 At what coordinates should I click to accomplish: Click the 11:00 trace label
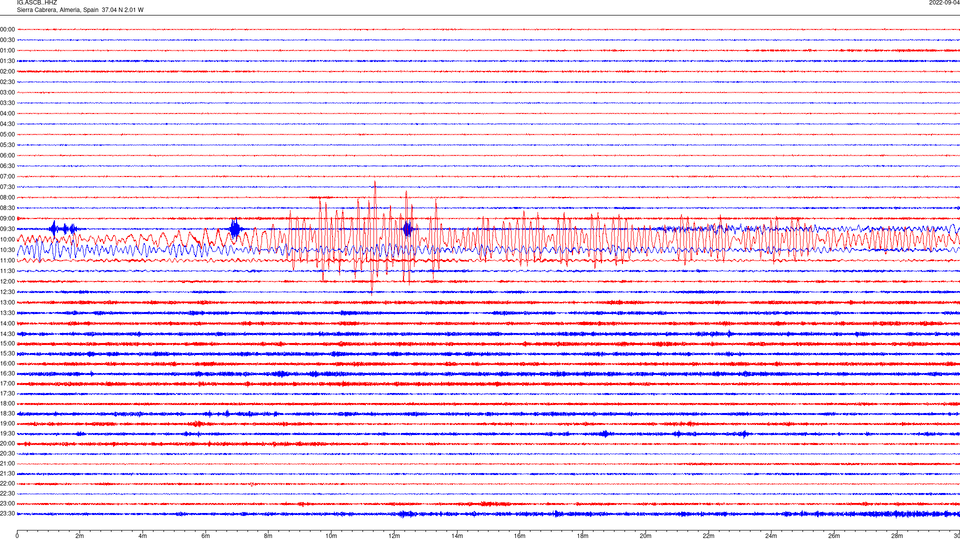[7, 261]
